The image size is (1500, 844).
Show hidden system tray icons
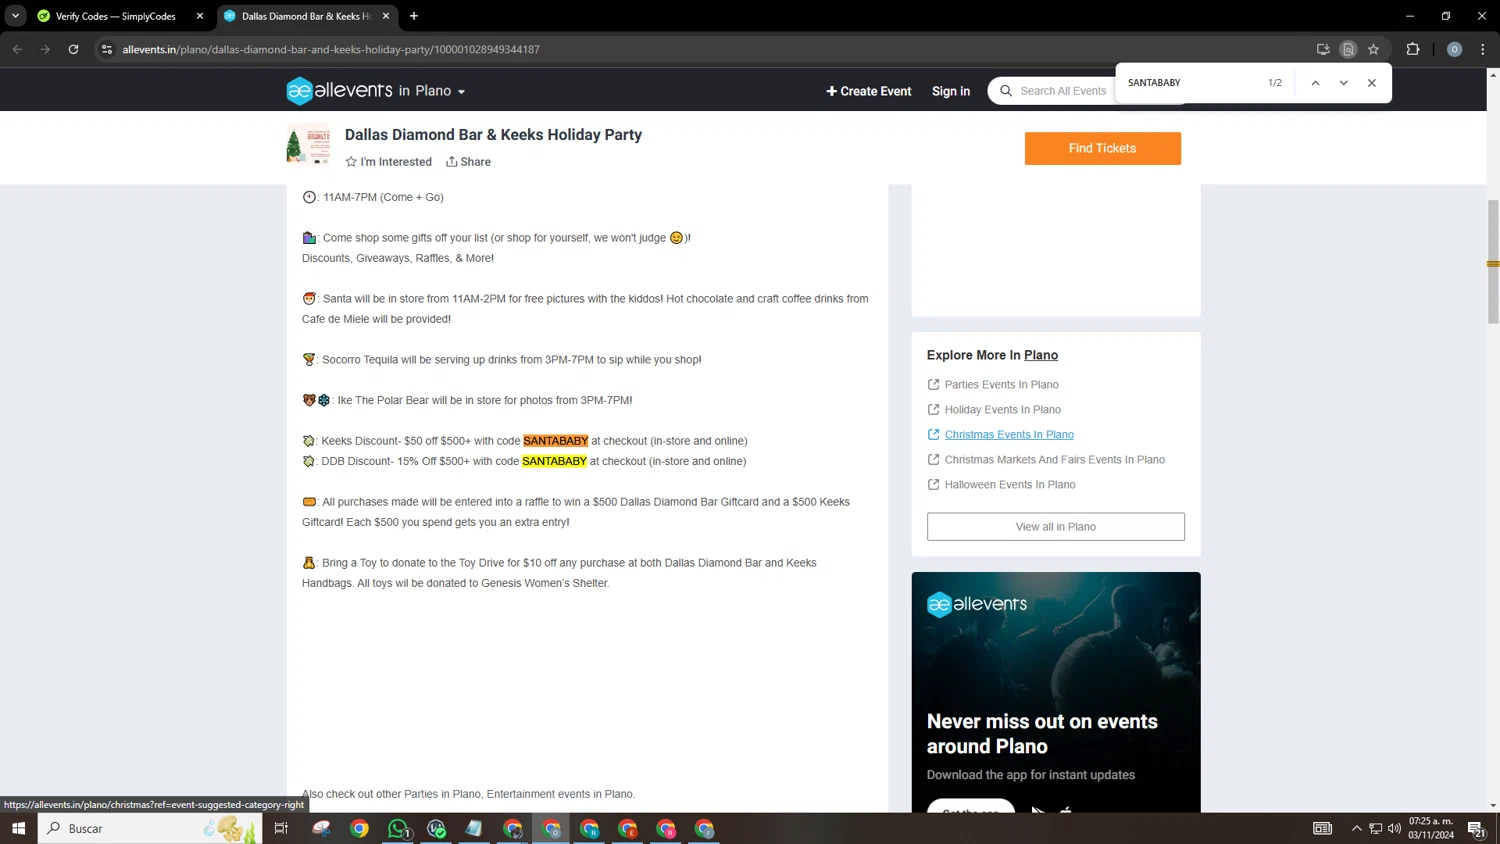(1356, 828)
